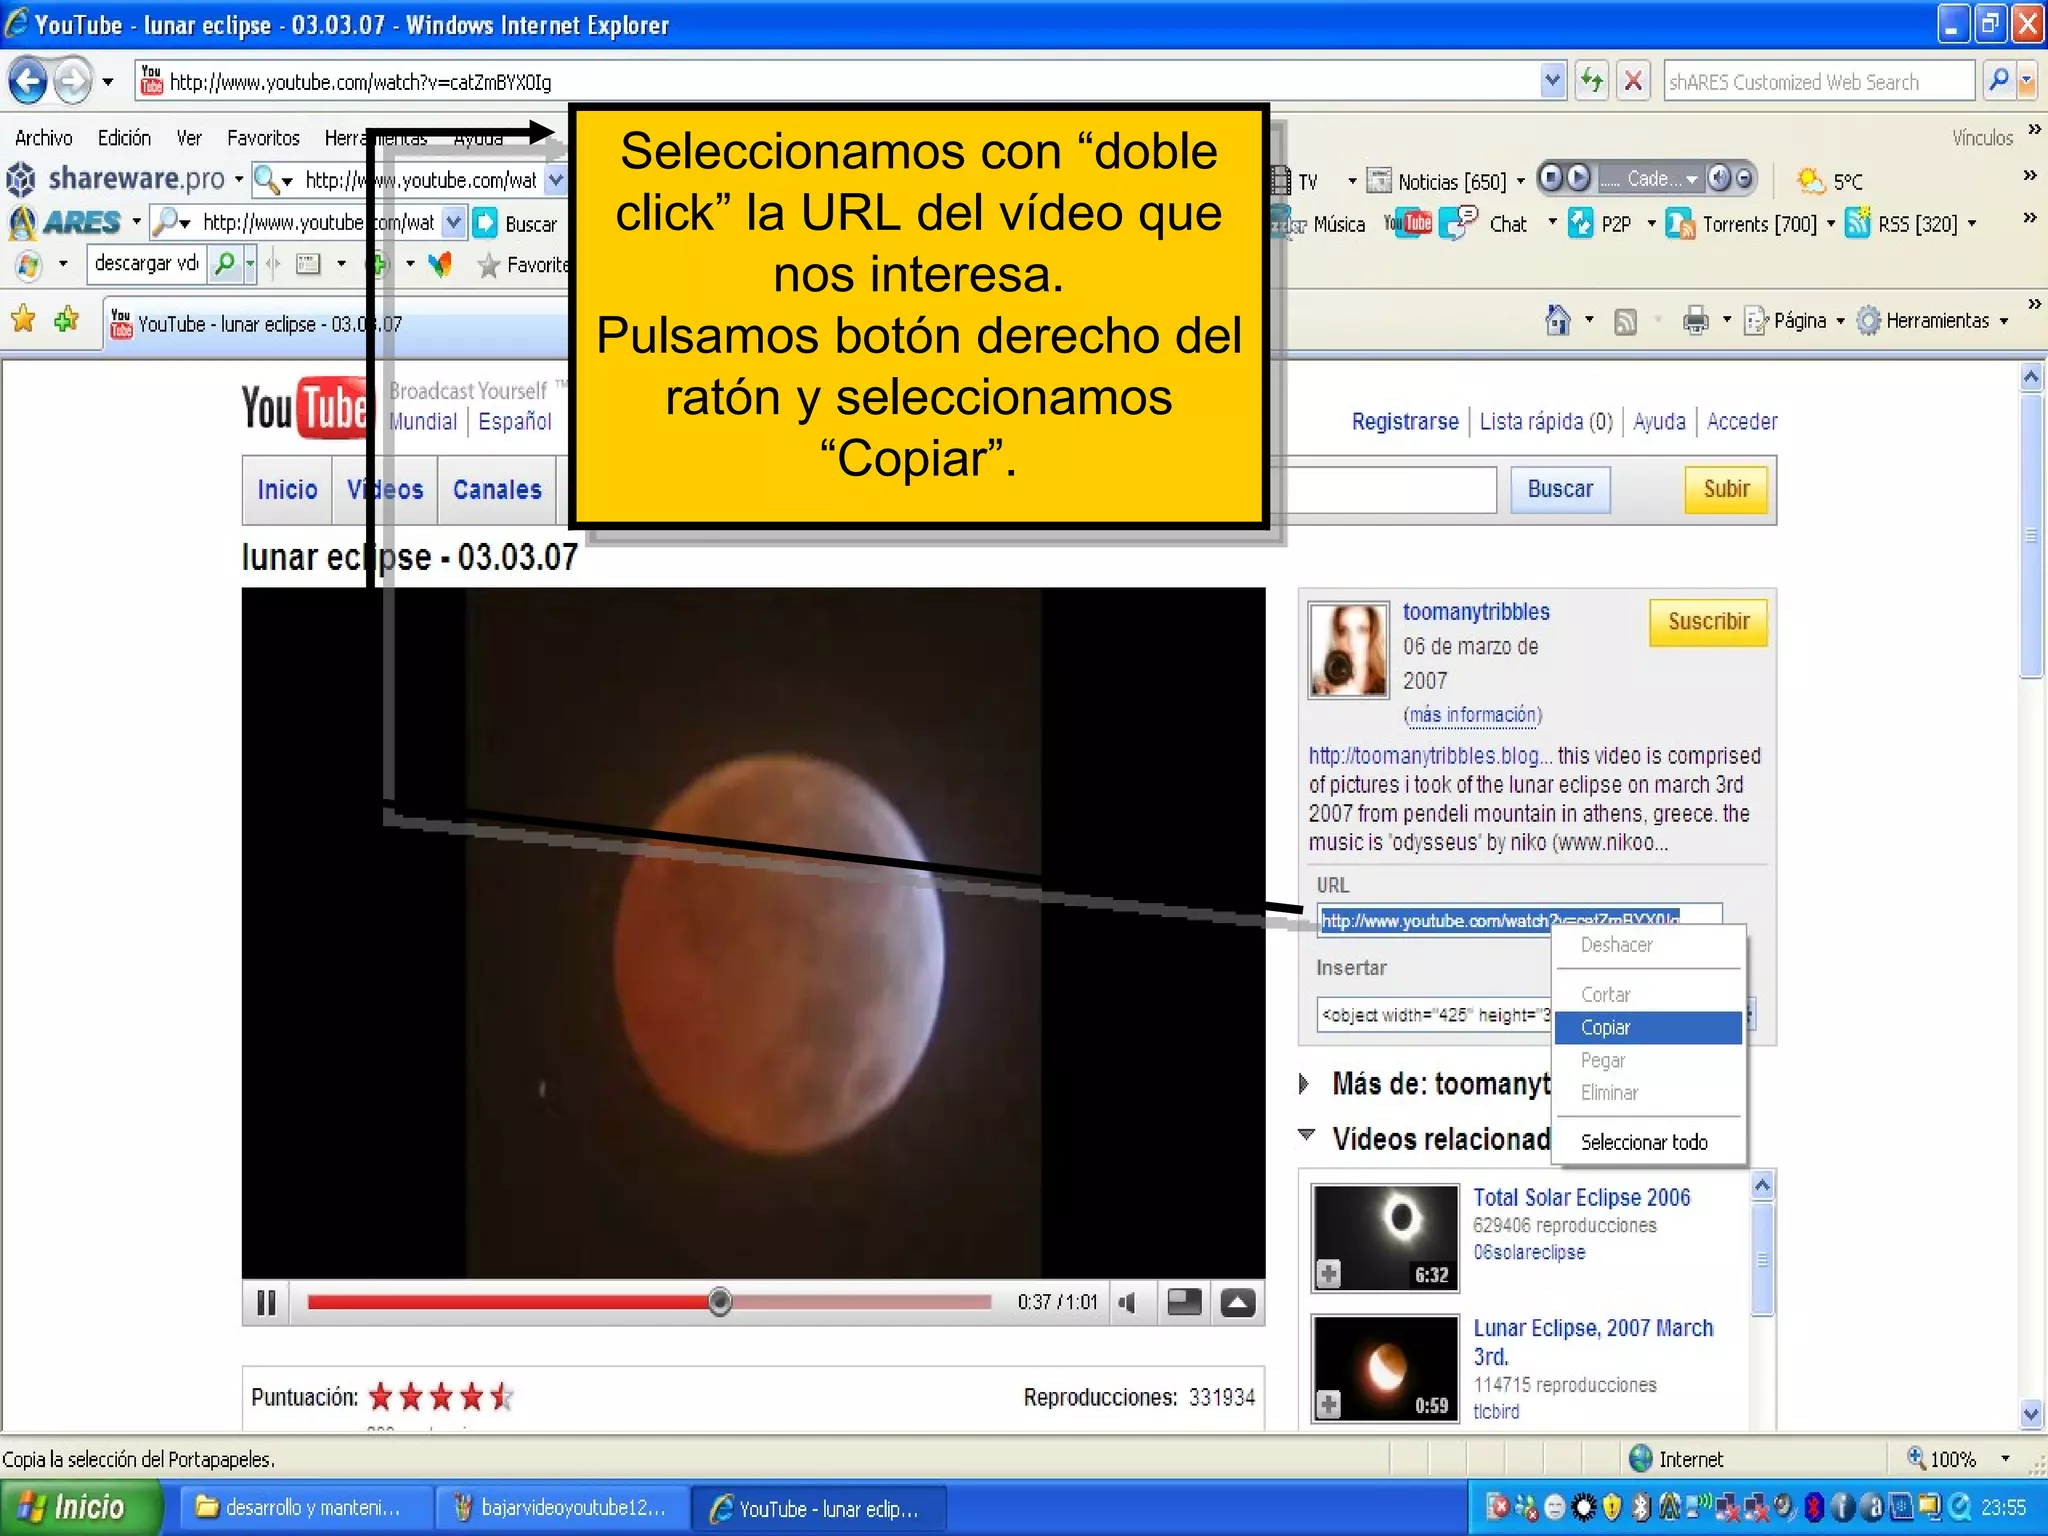Pause the video with the pause button
The height and width of the screenshot is (1536, 2048).
coord(266,1303)
